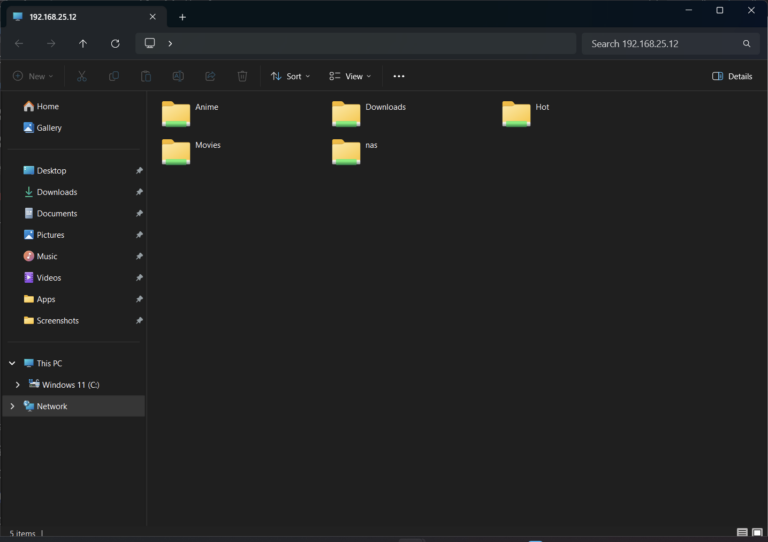Open the View dropdown menu

click(350, 76)
